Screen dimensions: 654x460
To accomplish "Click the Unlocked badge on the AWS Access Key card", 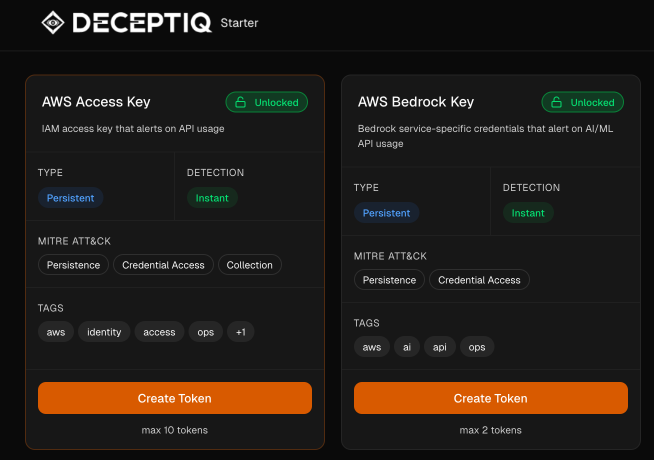I will click(x=267, y=102).
